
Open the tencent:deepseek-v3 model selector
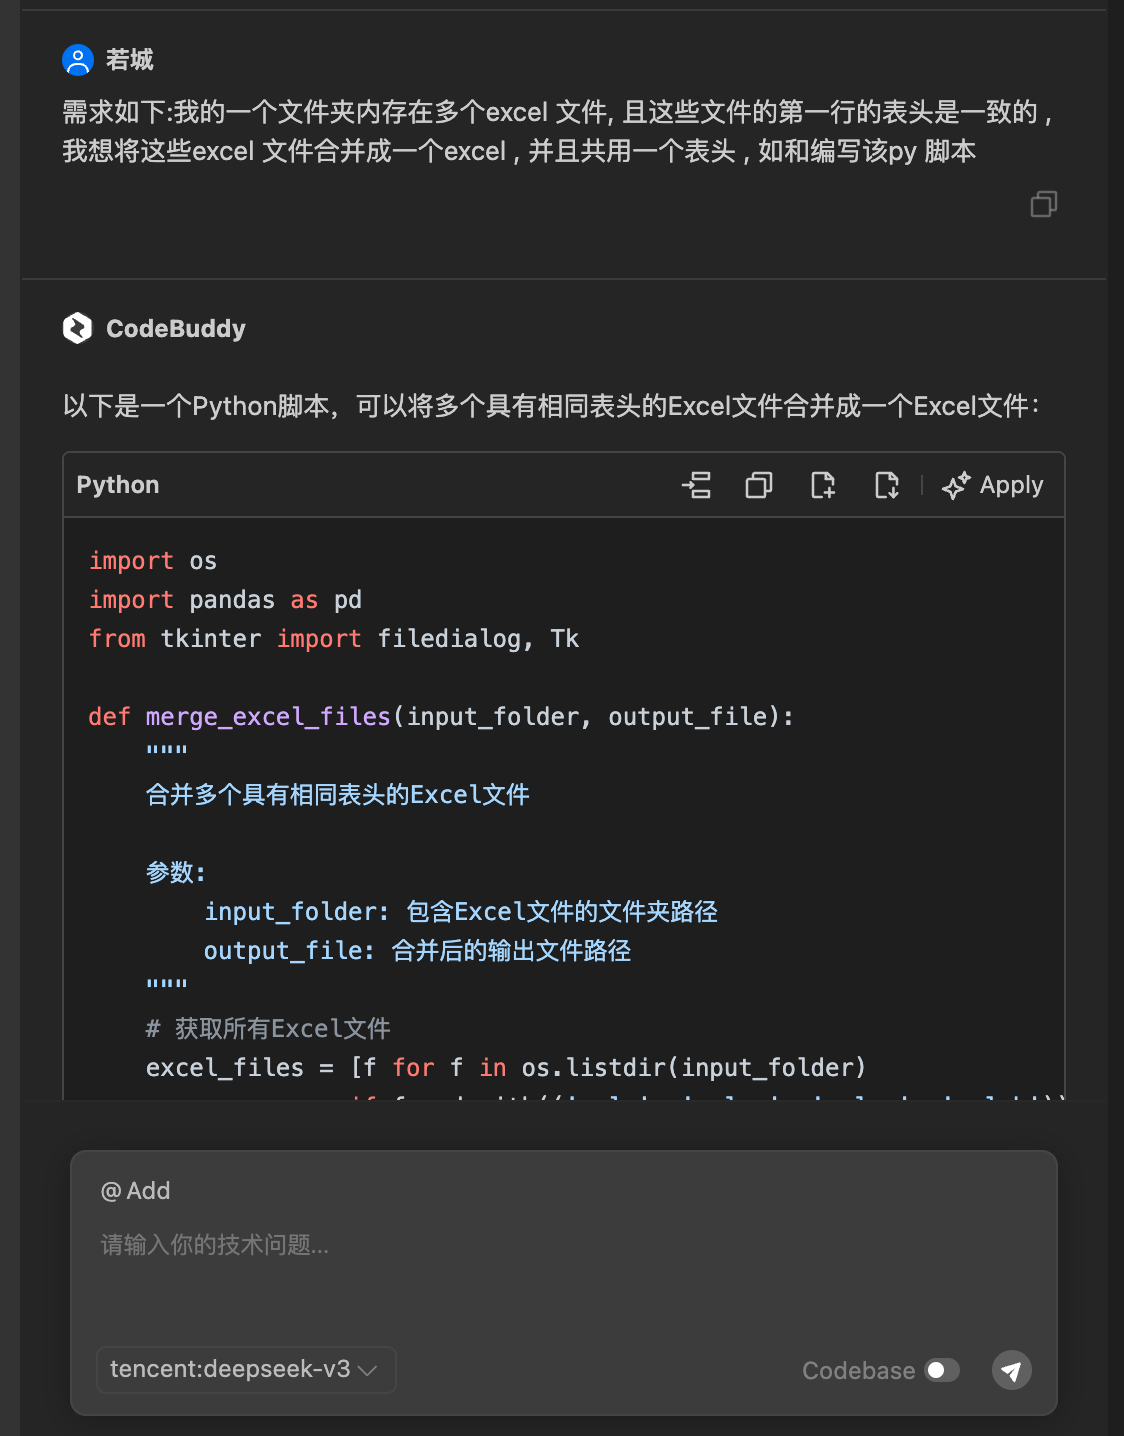(245, 1370)
